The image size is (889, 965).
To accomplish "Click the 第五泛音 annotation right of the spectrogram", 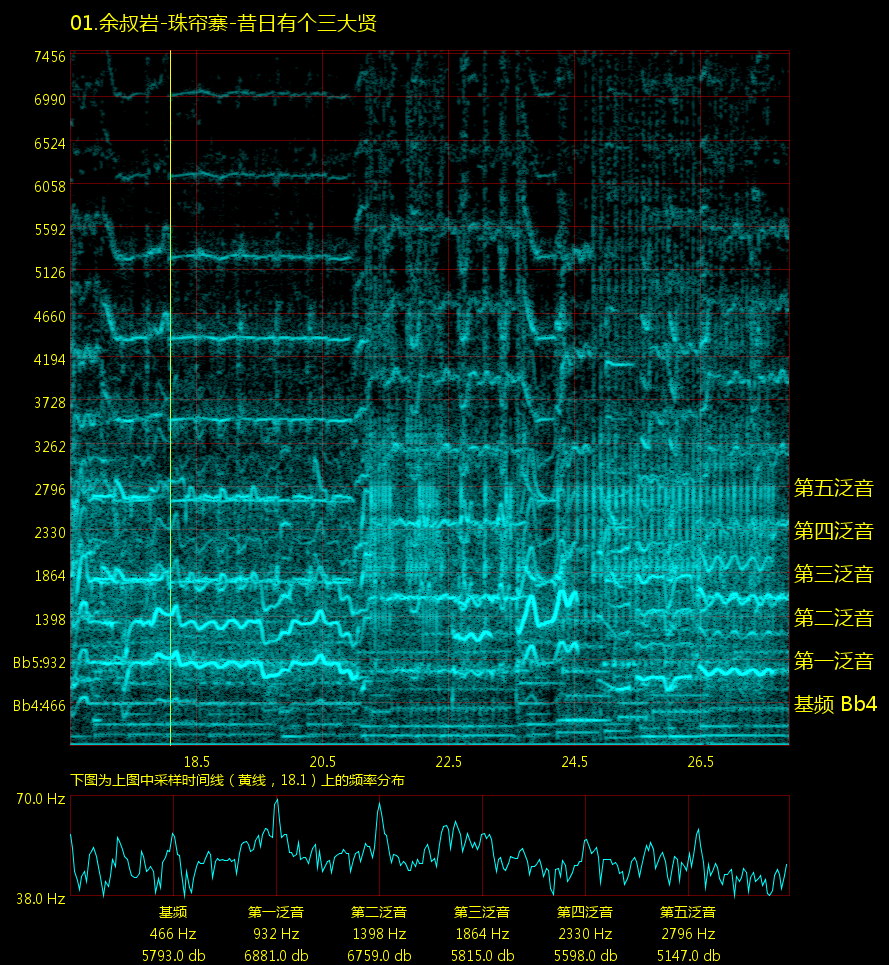I will [x=833, y=488].
